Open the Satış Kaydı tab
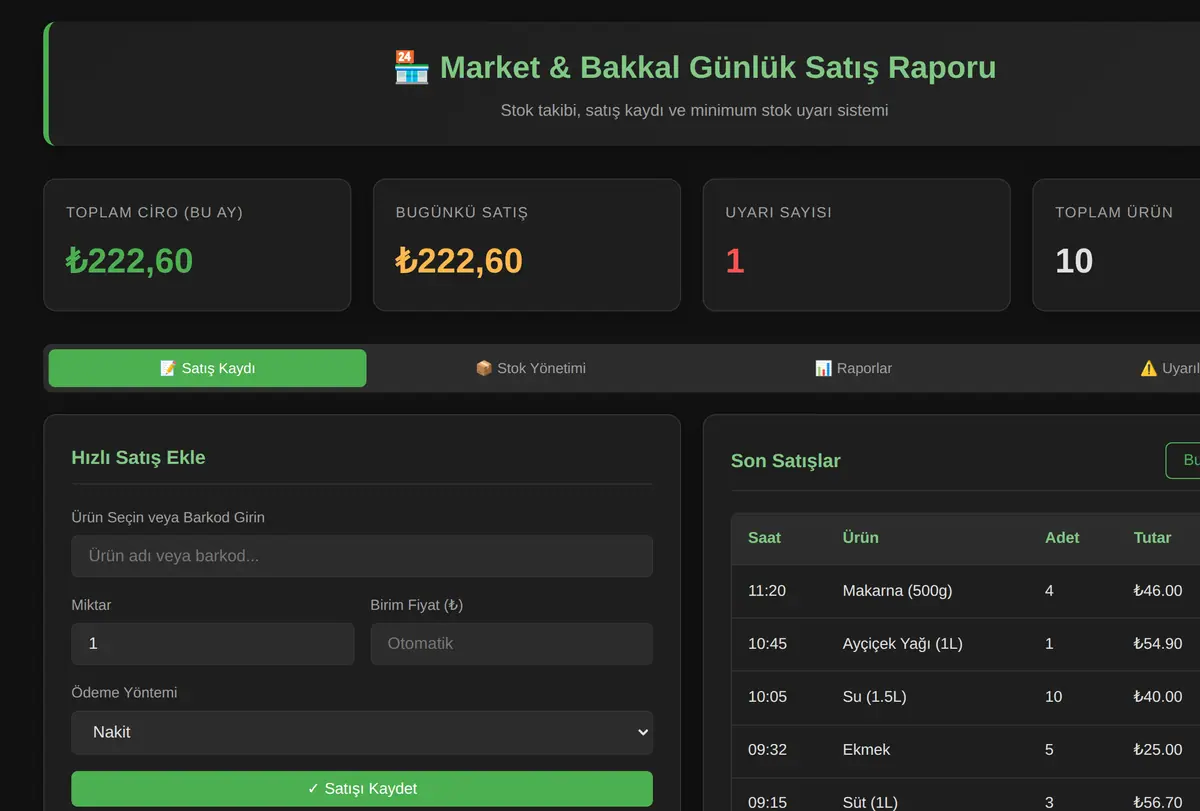The height and width of the screenshot is (811, 1200). (x=207, y=368)
